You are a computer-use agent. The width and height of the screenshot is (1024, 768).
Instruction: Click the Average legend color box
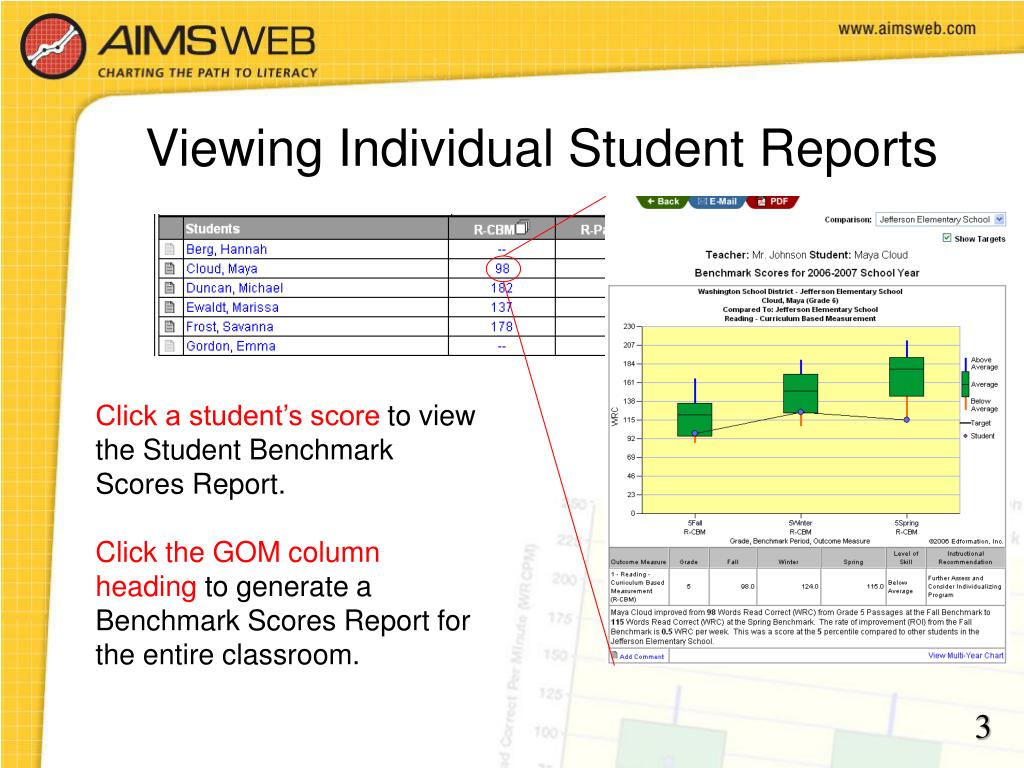(965, 384)
